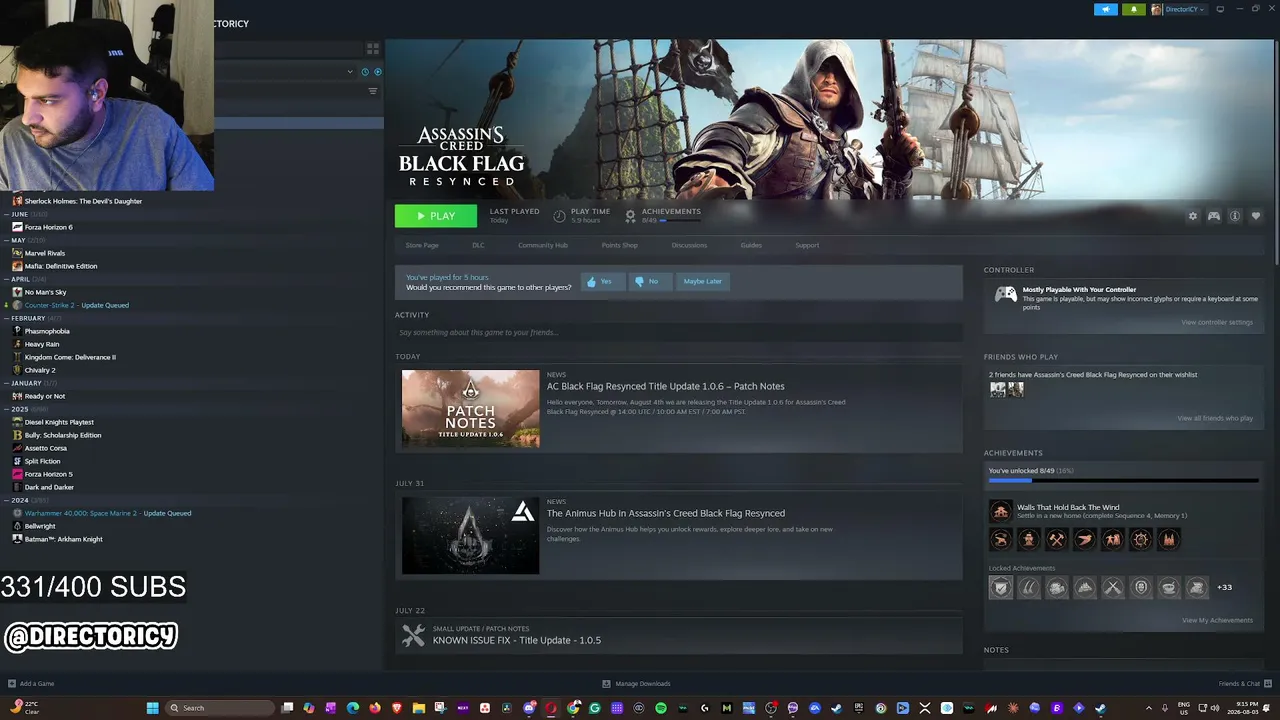
Task: Select Kingdom Come: Deliverance II
Action: pos(69,357)
